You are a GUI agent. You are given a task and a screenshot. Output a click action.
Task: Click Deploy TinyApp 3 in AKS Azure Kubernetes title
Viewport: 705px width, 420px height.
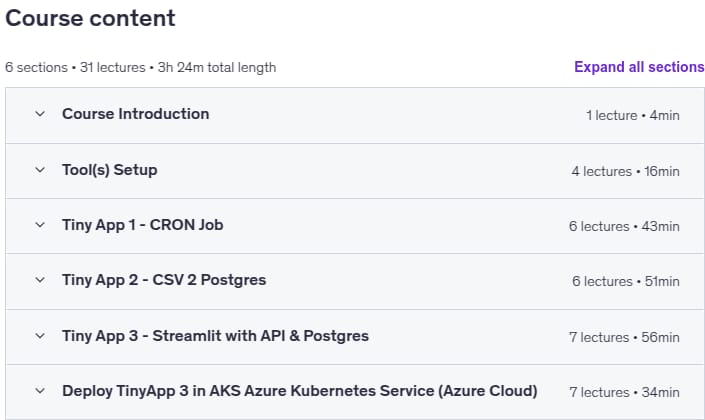[x=300, y=391]
